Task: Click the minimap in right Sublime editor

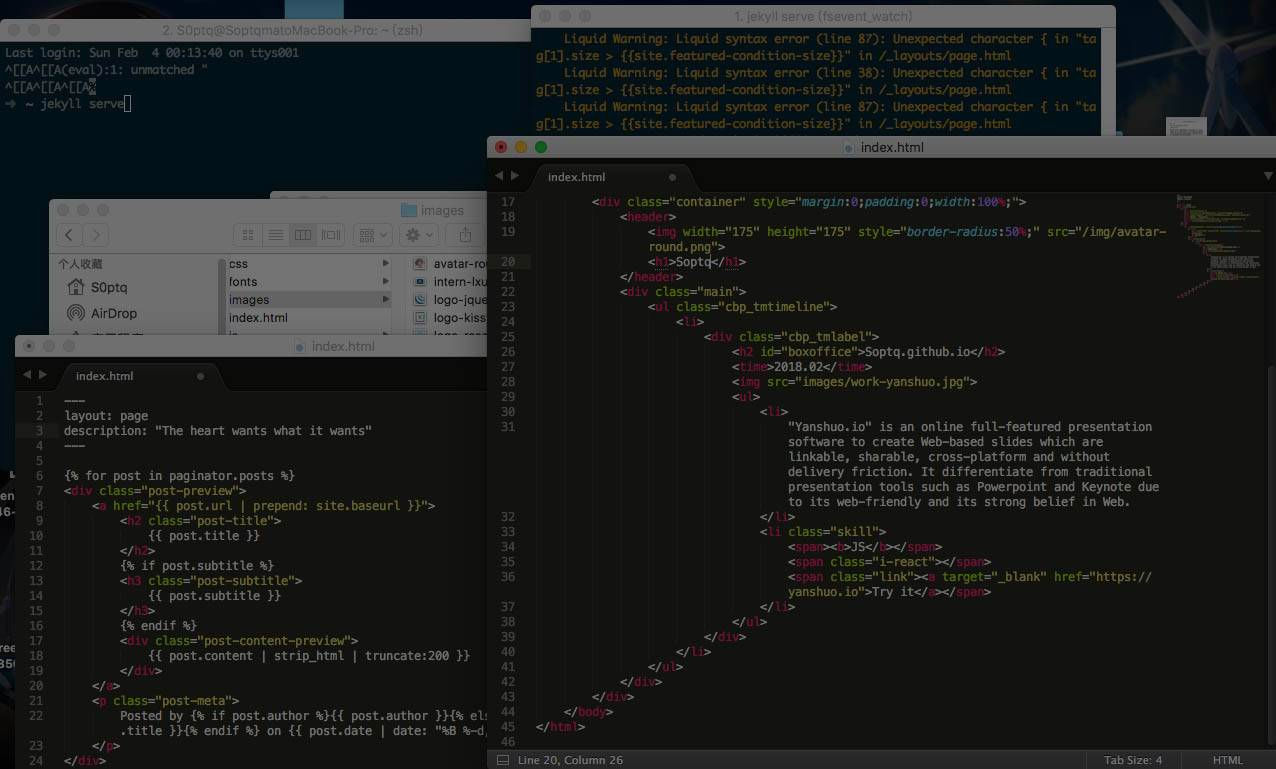Action: point(1208,240)
